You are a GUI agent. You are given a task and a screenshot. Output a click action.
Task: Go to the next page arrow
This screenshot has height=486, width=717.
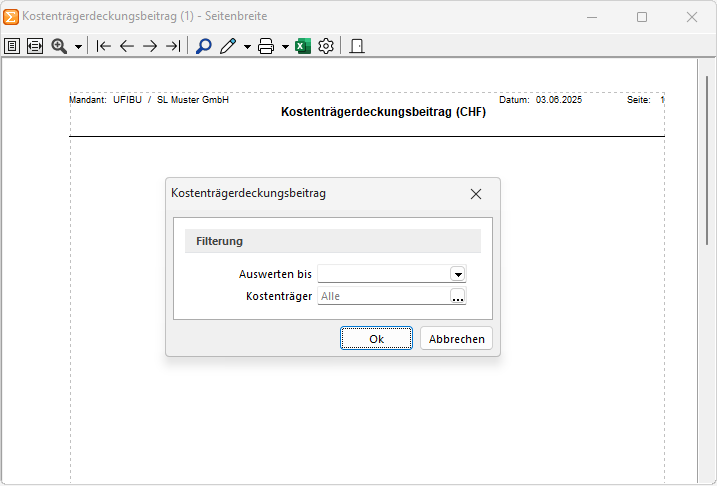point(150,46)
